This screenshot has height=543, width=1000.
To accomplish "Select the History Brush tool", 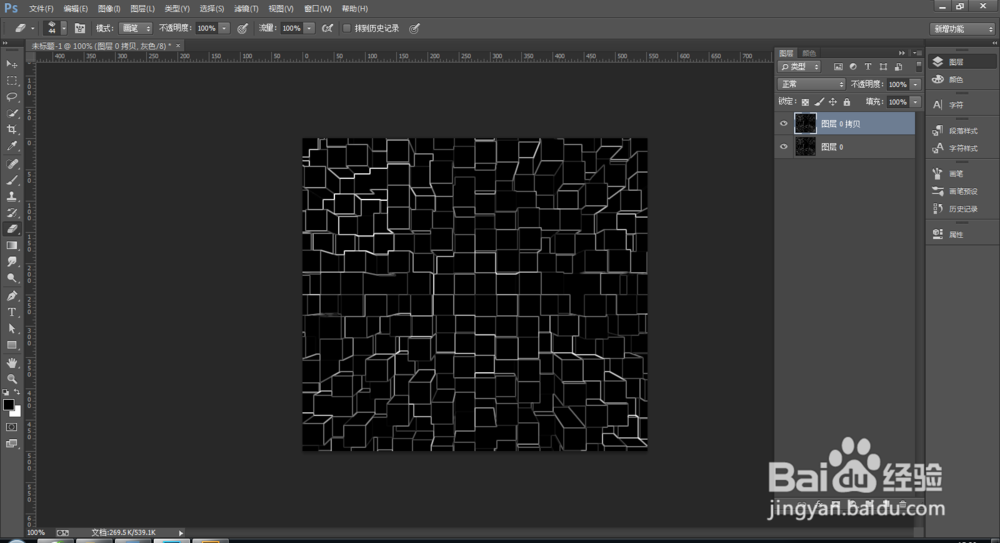I will tap(11, 213).
